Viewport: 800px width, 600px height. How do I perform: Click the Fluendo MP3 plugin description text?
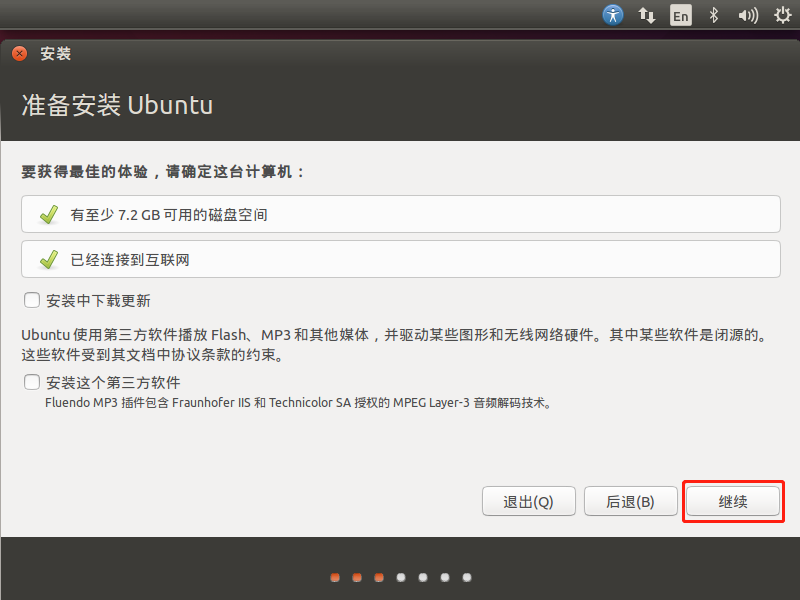coord(298,403)
